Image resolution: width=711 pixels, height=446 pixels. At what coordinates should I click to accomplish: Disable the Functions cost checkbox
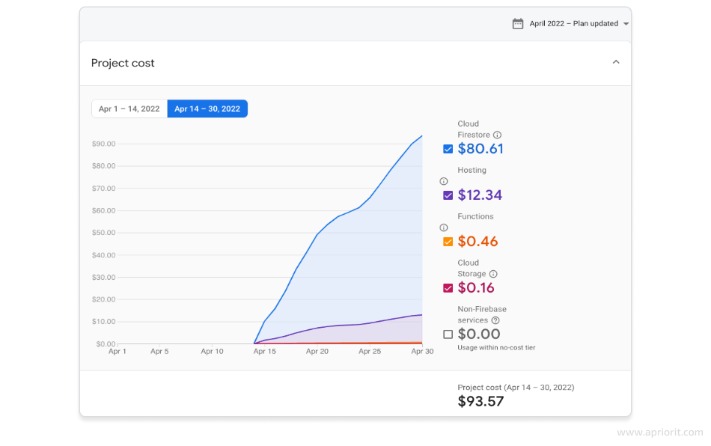pyautogui.click(x=448, y=241)
